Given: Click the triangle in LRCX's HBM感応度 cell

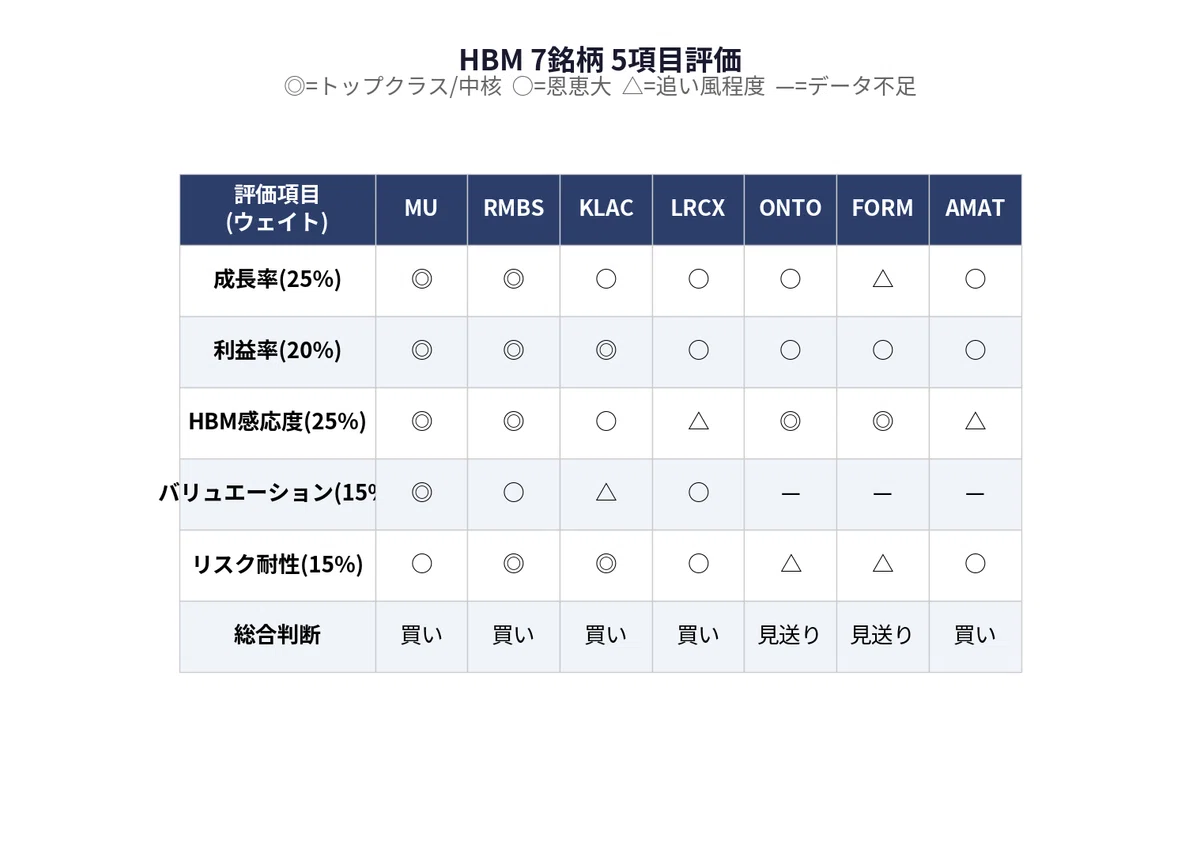Looking at the screenshot, I should point(698,421).
